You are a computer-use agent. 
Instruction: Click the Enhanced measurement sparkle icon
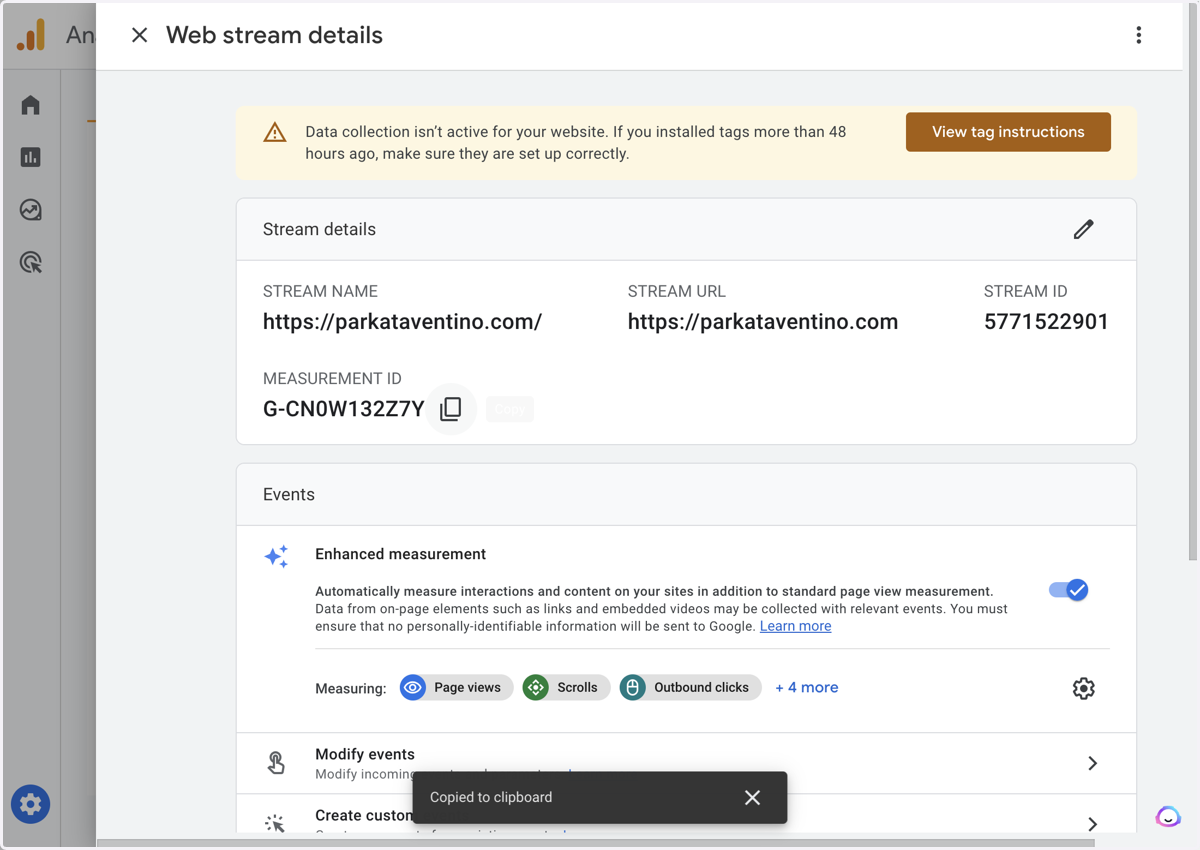[x=276, y=557]
